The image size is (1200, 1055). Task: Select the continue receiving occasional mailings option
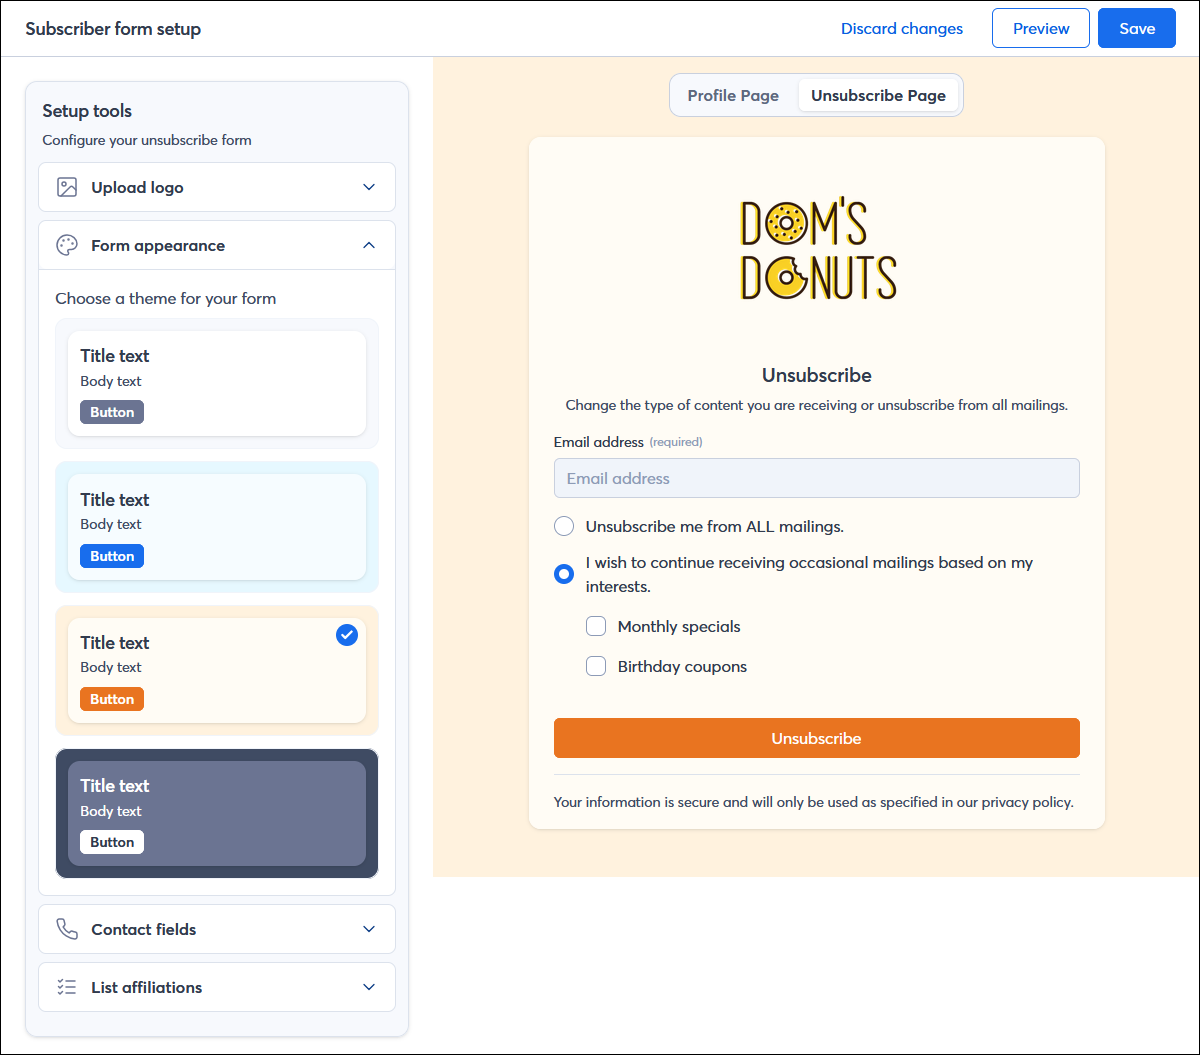pyautogui.click(x=564, y=574)
